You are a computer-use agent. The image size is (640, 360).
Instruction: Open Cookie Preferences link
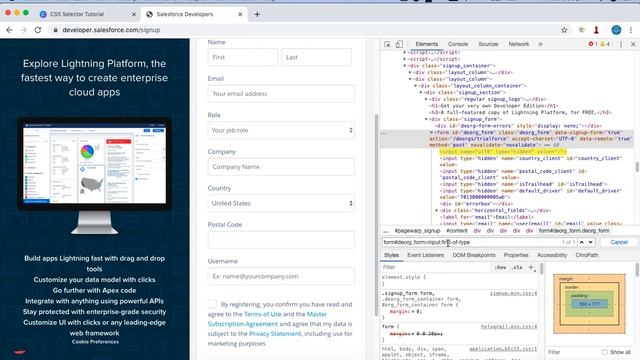click(95, 342)
